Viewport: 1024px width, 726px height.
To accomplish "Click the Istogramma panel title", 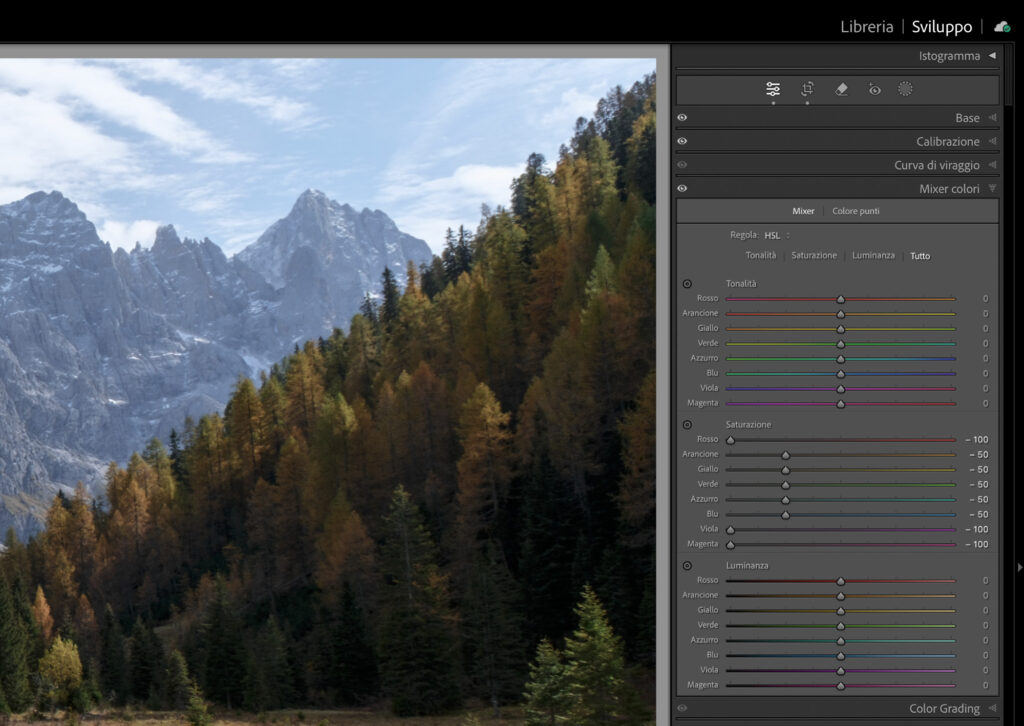I will (x=949, y=55).
